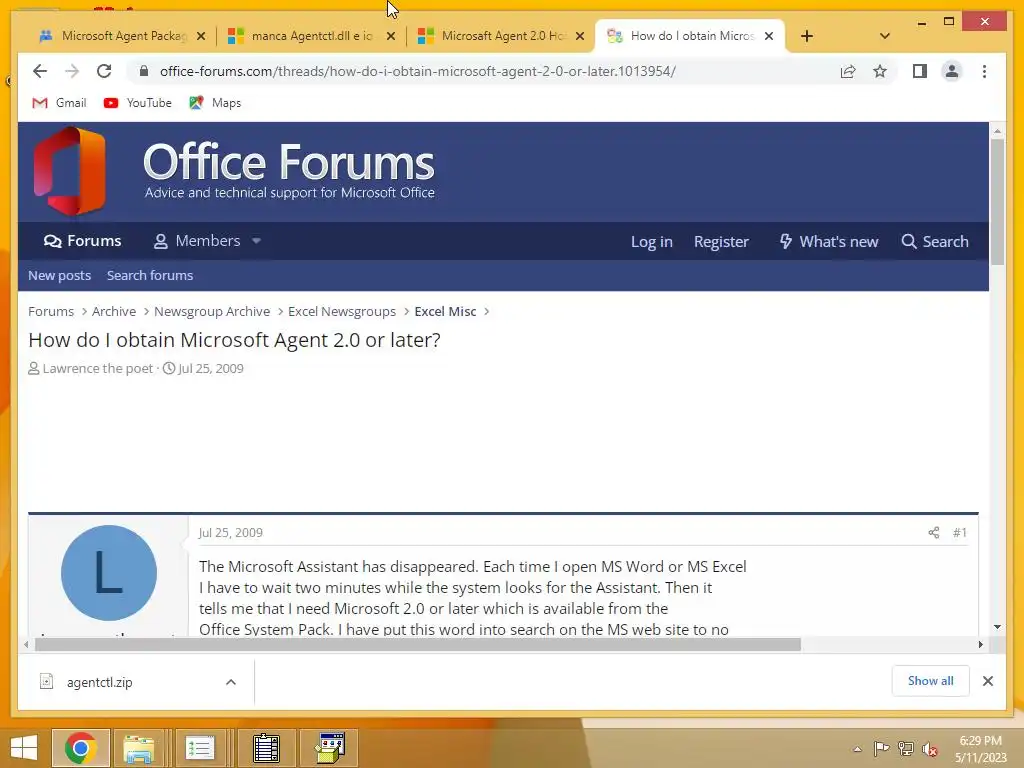Screen dimensions: 1024x768
Task: Open Maps bookmark
Action: coord(215,103)
